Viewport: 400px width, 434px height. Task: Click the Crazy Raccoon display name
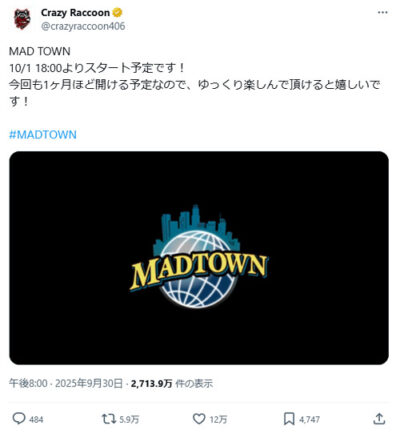click(x=75, y=13)
